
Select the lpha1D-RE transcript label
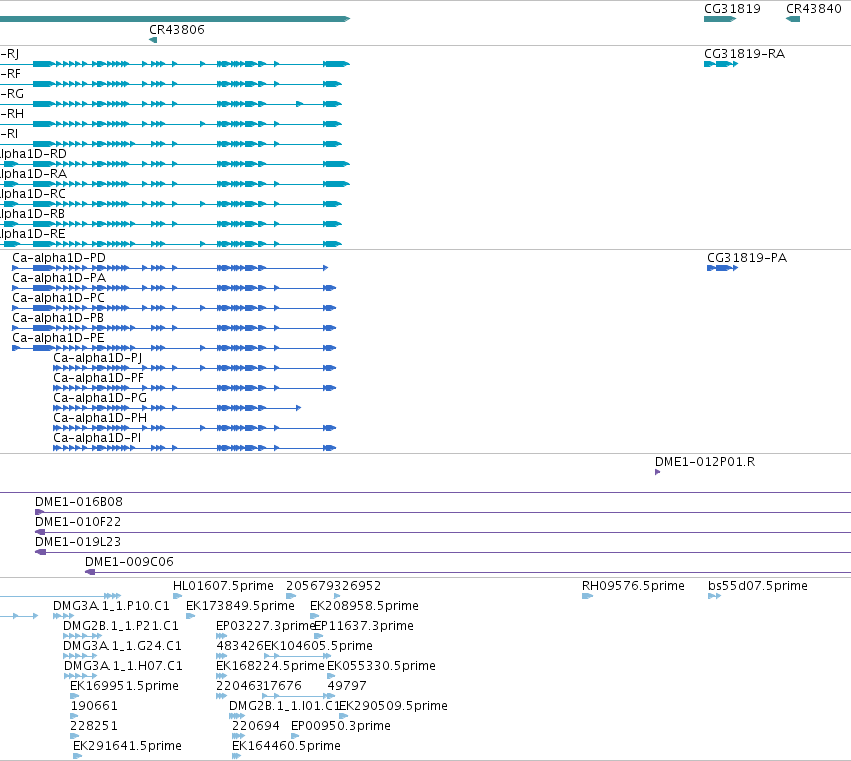(33, 234)
